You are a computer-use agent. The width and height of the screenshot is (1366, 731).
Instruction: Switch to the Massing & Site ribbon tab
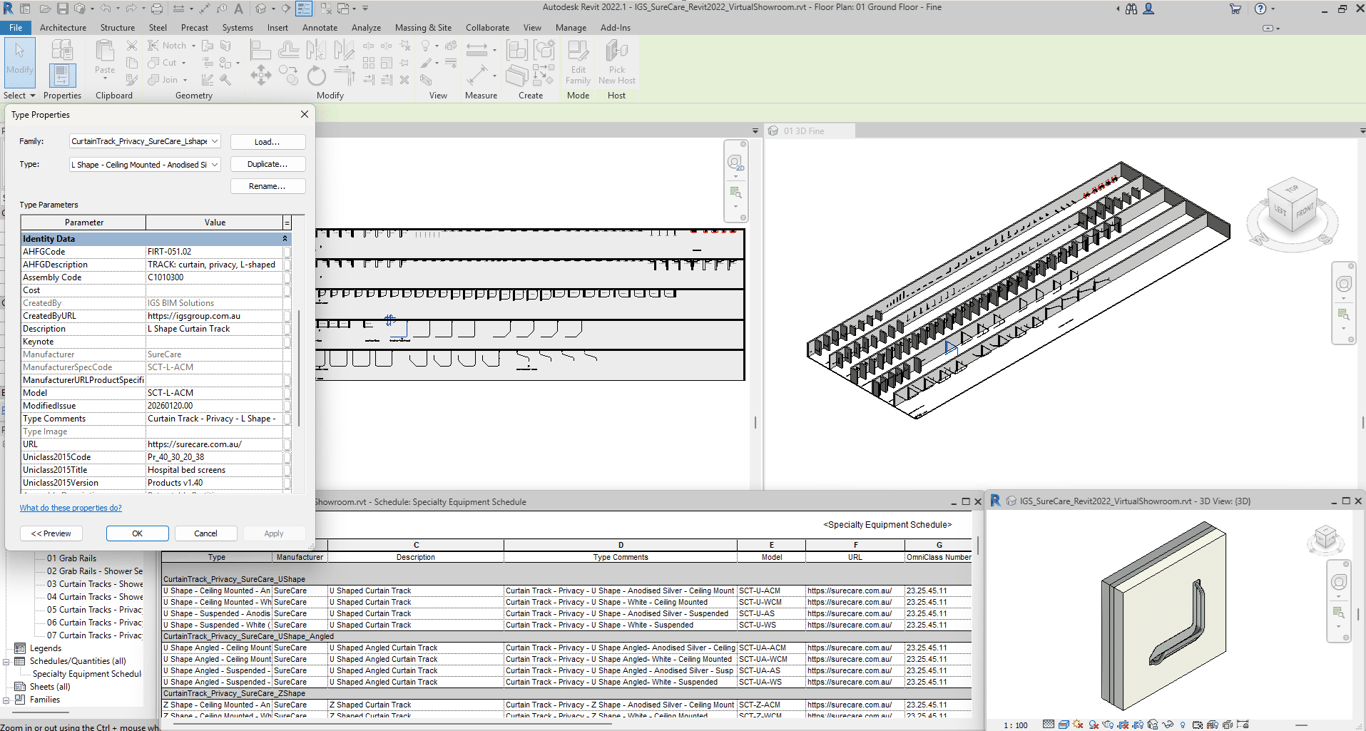click(423, 28)
